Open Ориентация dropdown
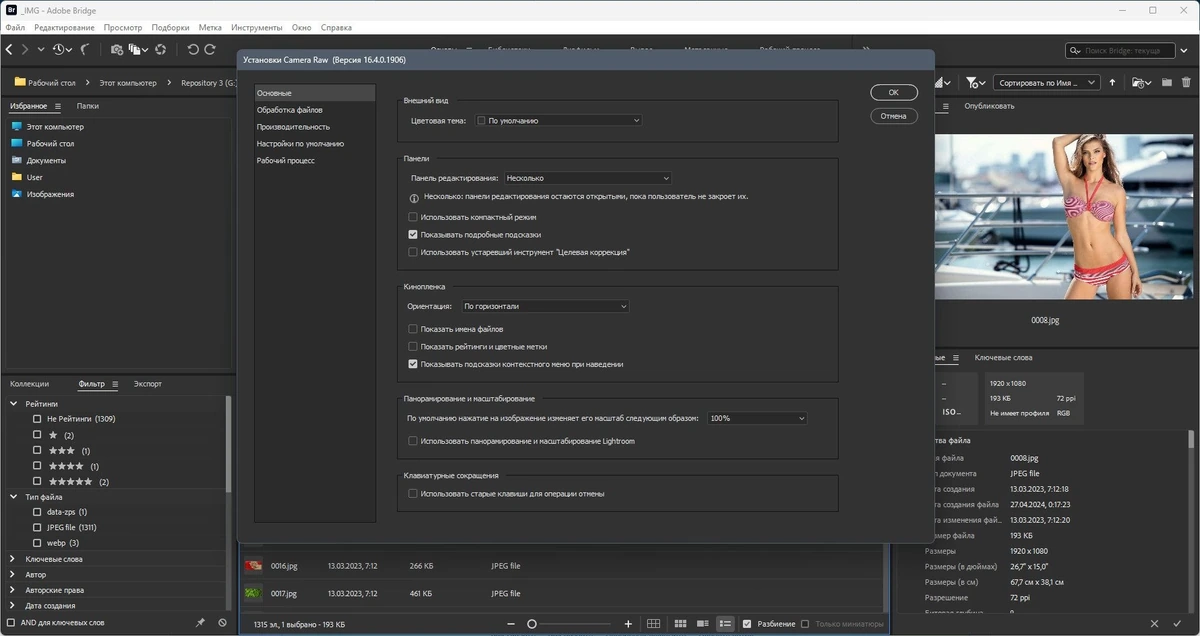1200x636 pixels. (545, 306)
